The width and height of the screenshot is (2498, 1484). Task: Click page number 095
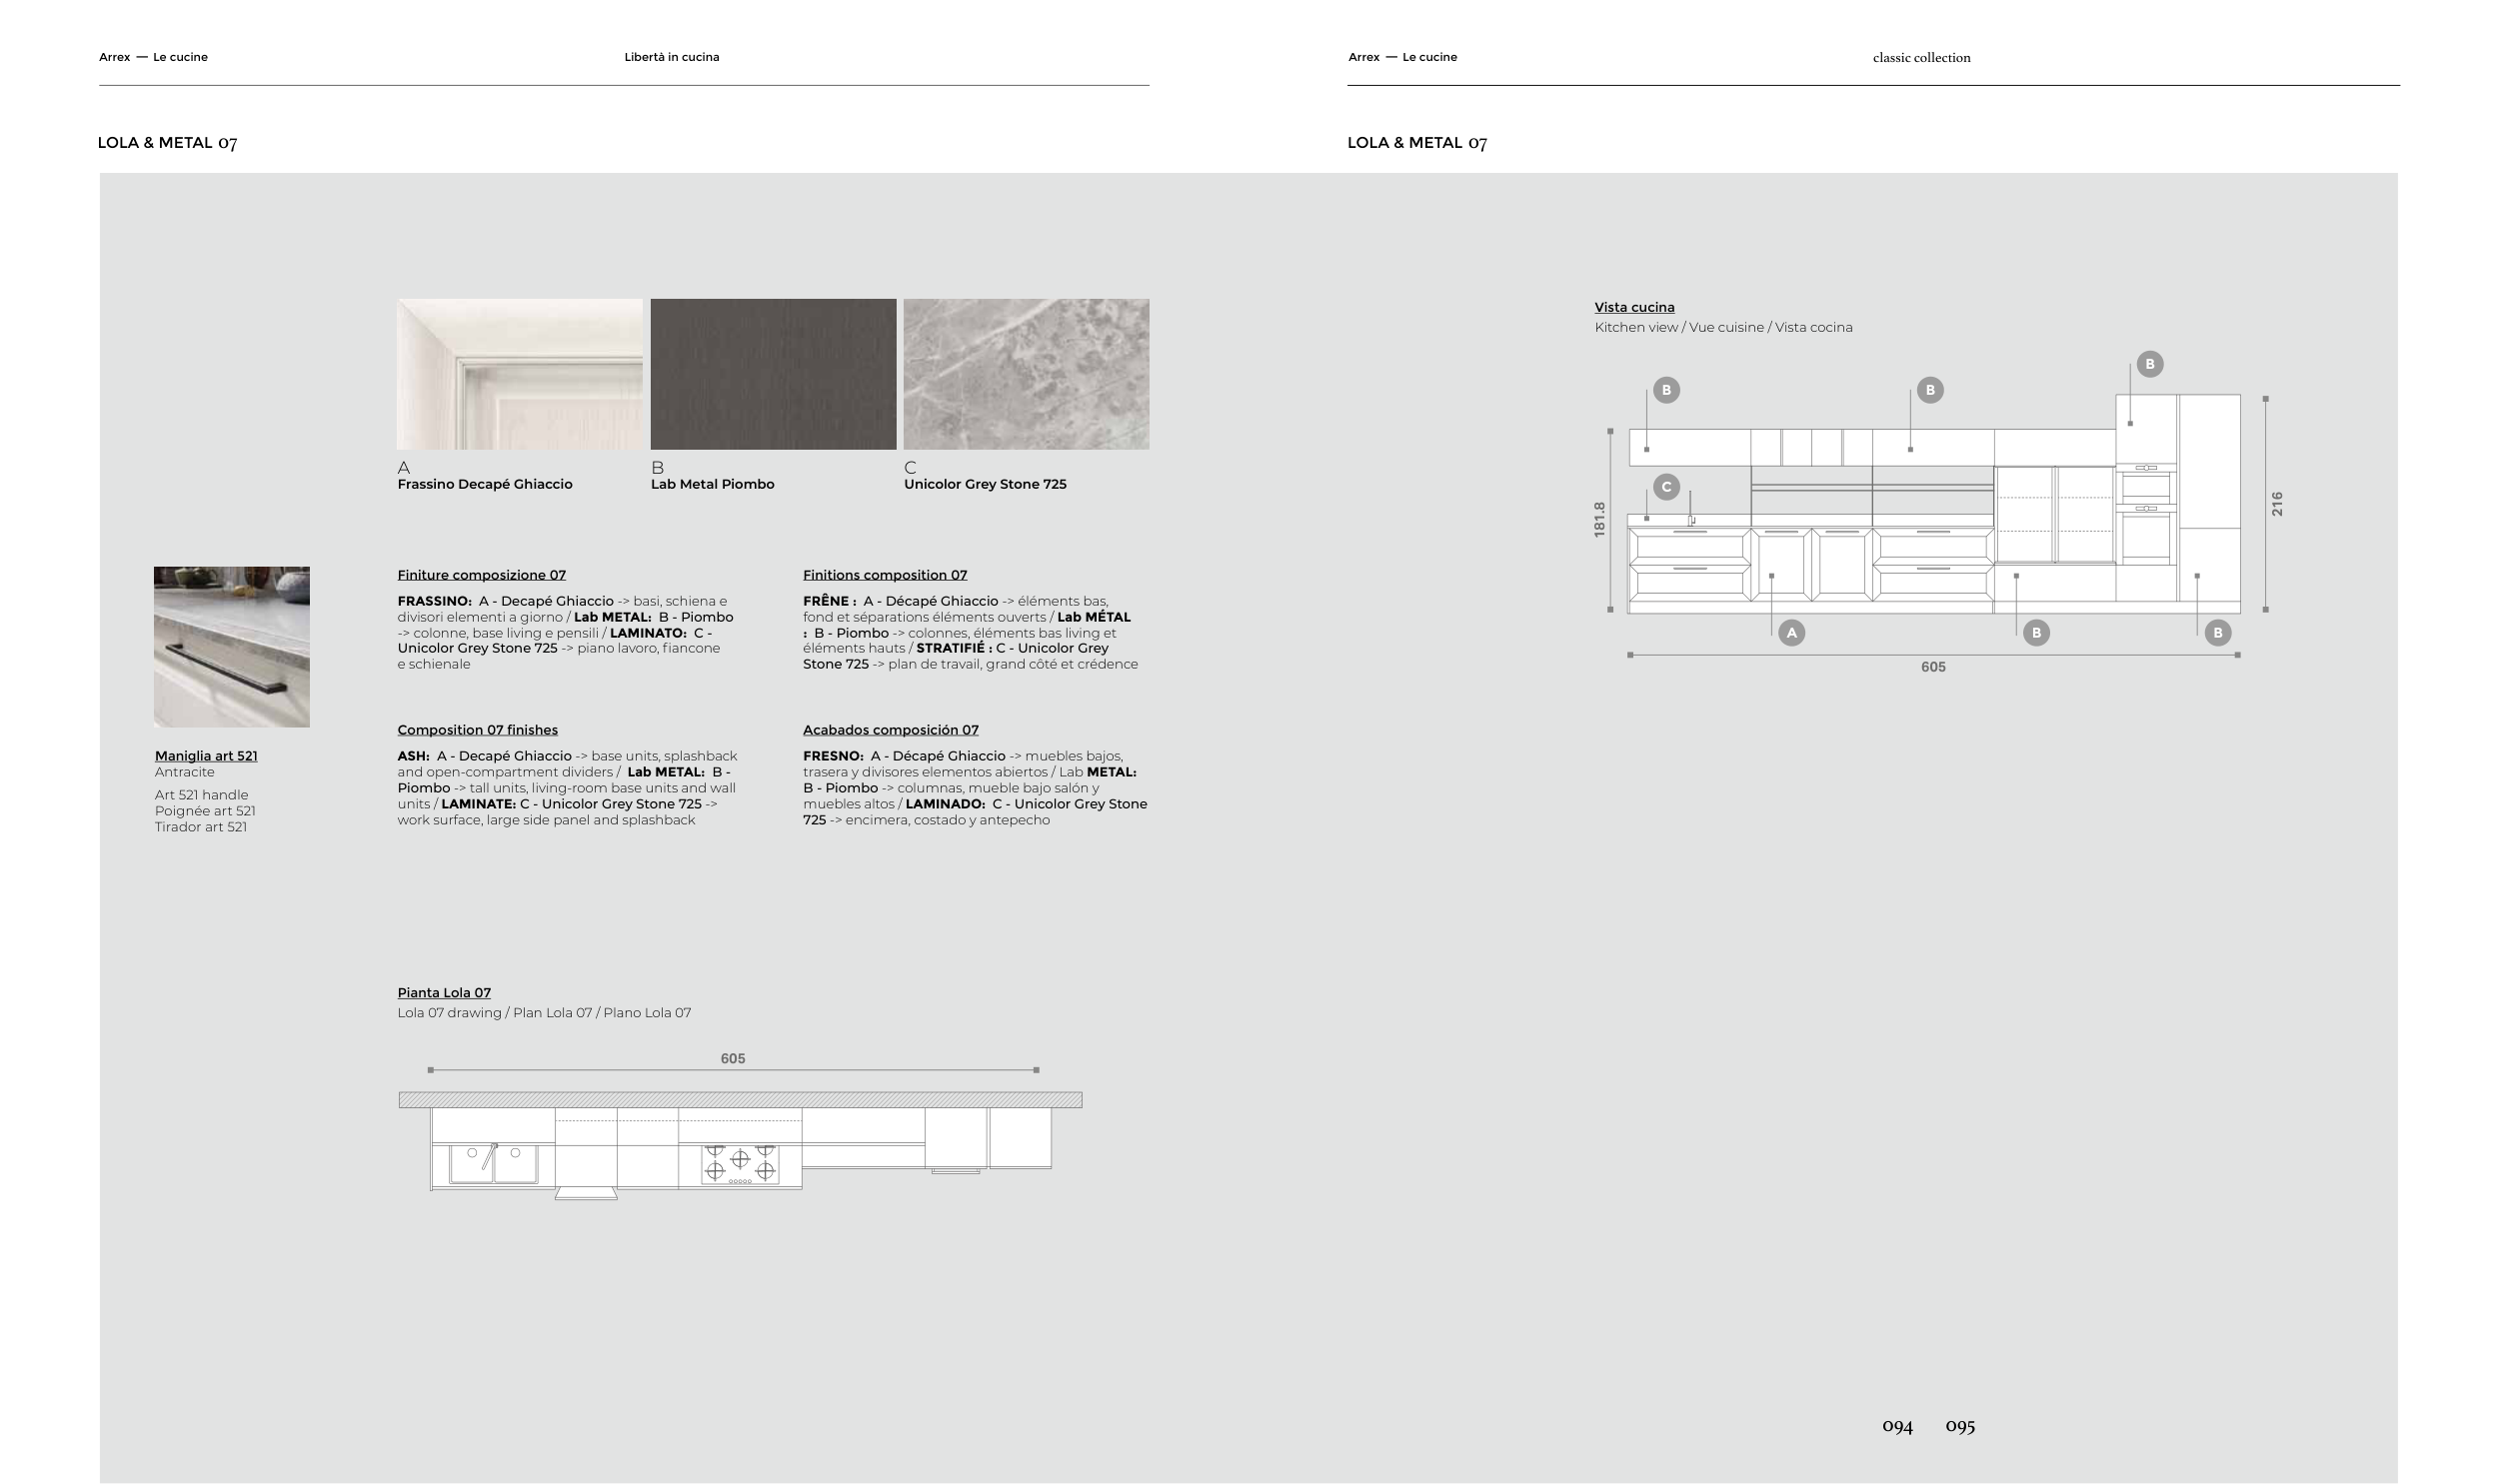point(1960,1426)
